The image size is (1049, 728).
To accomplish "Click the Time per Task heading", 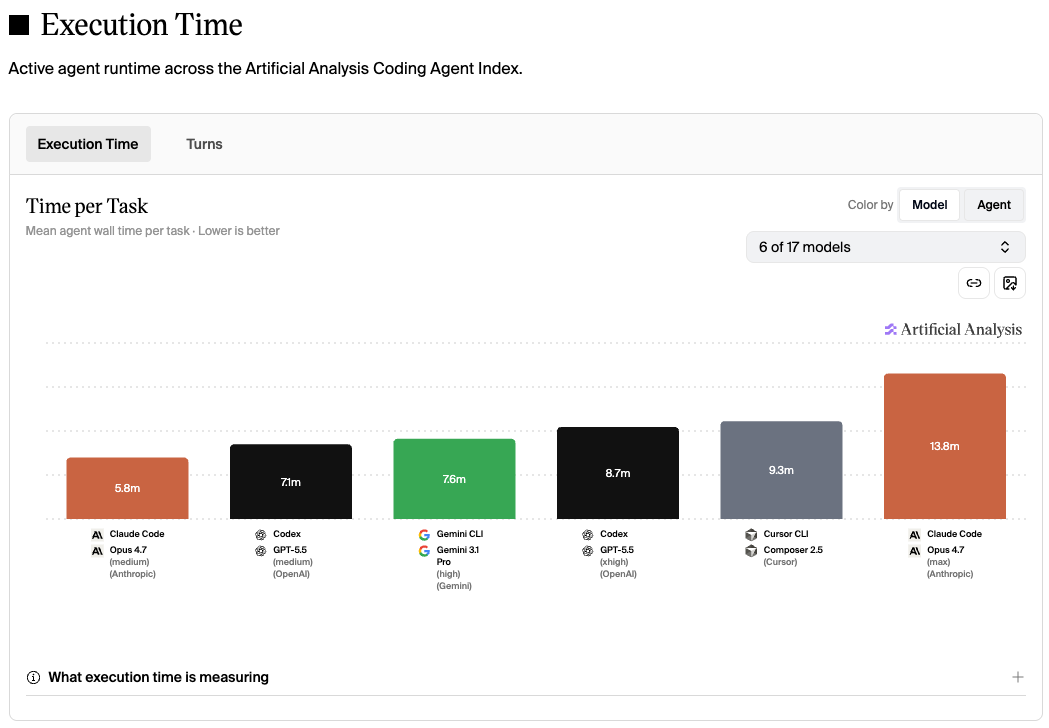I will point(87,206).
